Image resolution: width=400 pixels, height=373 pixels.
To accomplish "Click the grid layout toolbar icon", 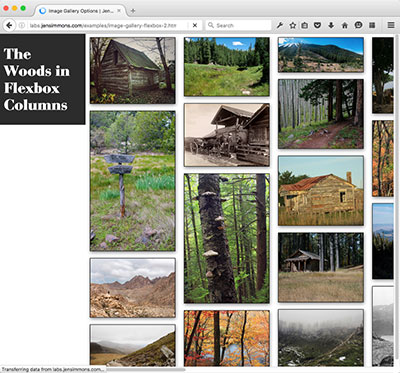I will pos(372,25).
